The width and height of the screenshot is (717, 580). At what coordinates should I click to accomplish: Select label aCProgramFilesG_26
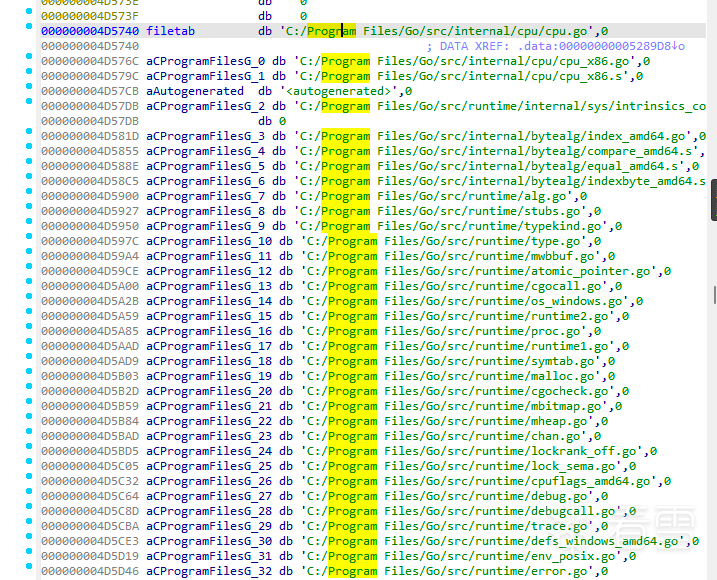pyautogui.click(x=209, y=481)
